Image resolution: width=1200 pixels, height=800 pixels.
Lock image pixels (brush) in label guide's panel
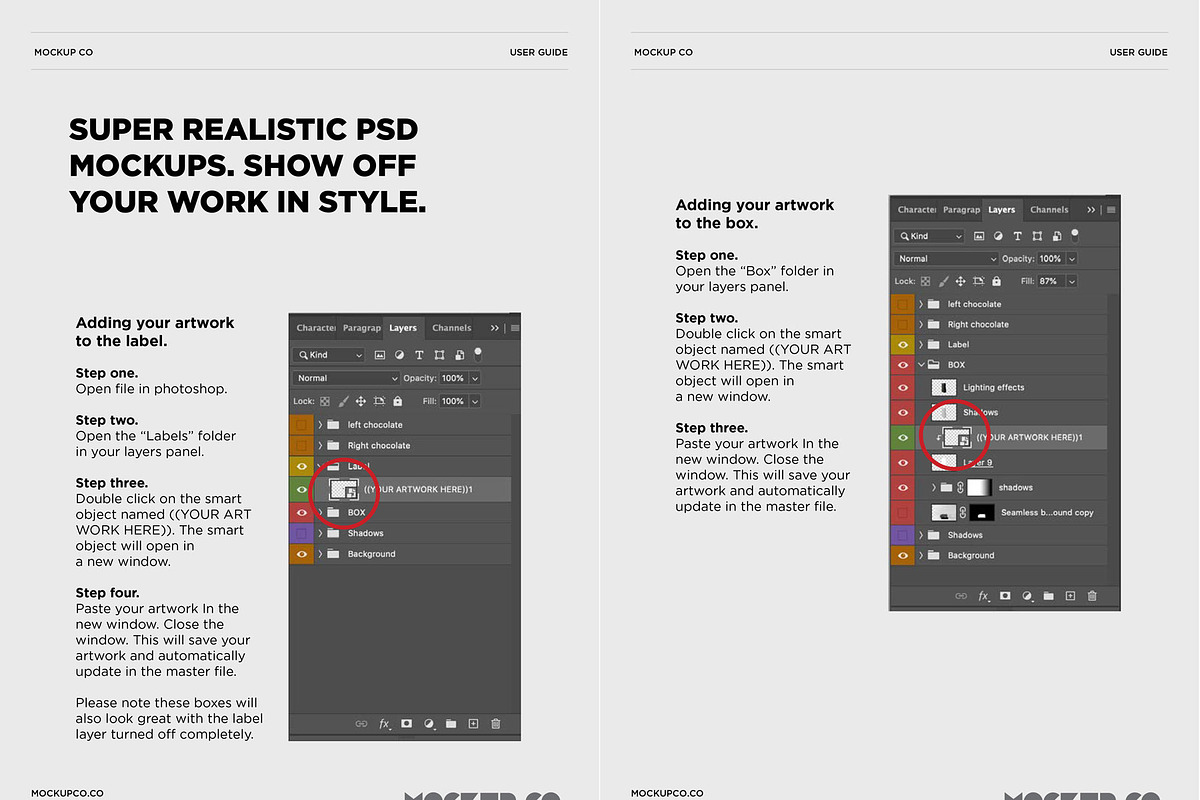pos(343,401)
